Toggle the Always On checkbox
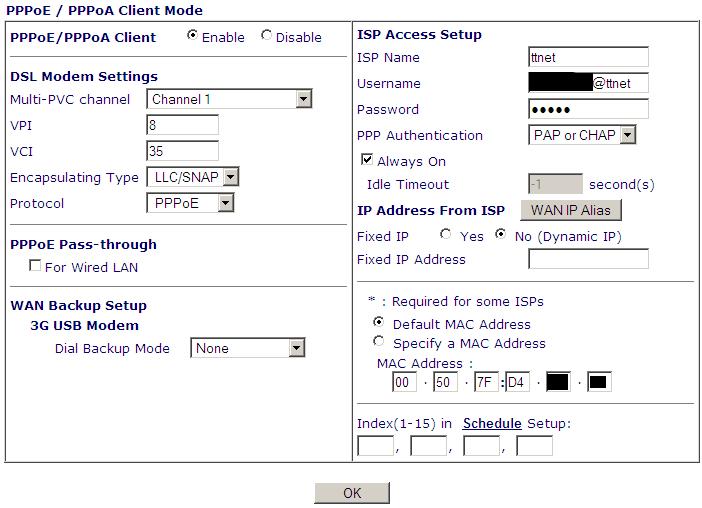702x508 pixels. 367,160
